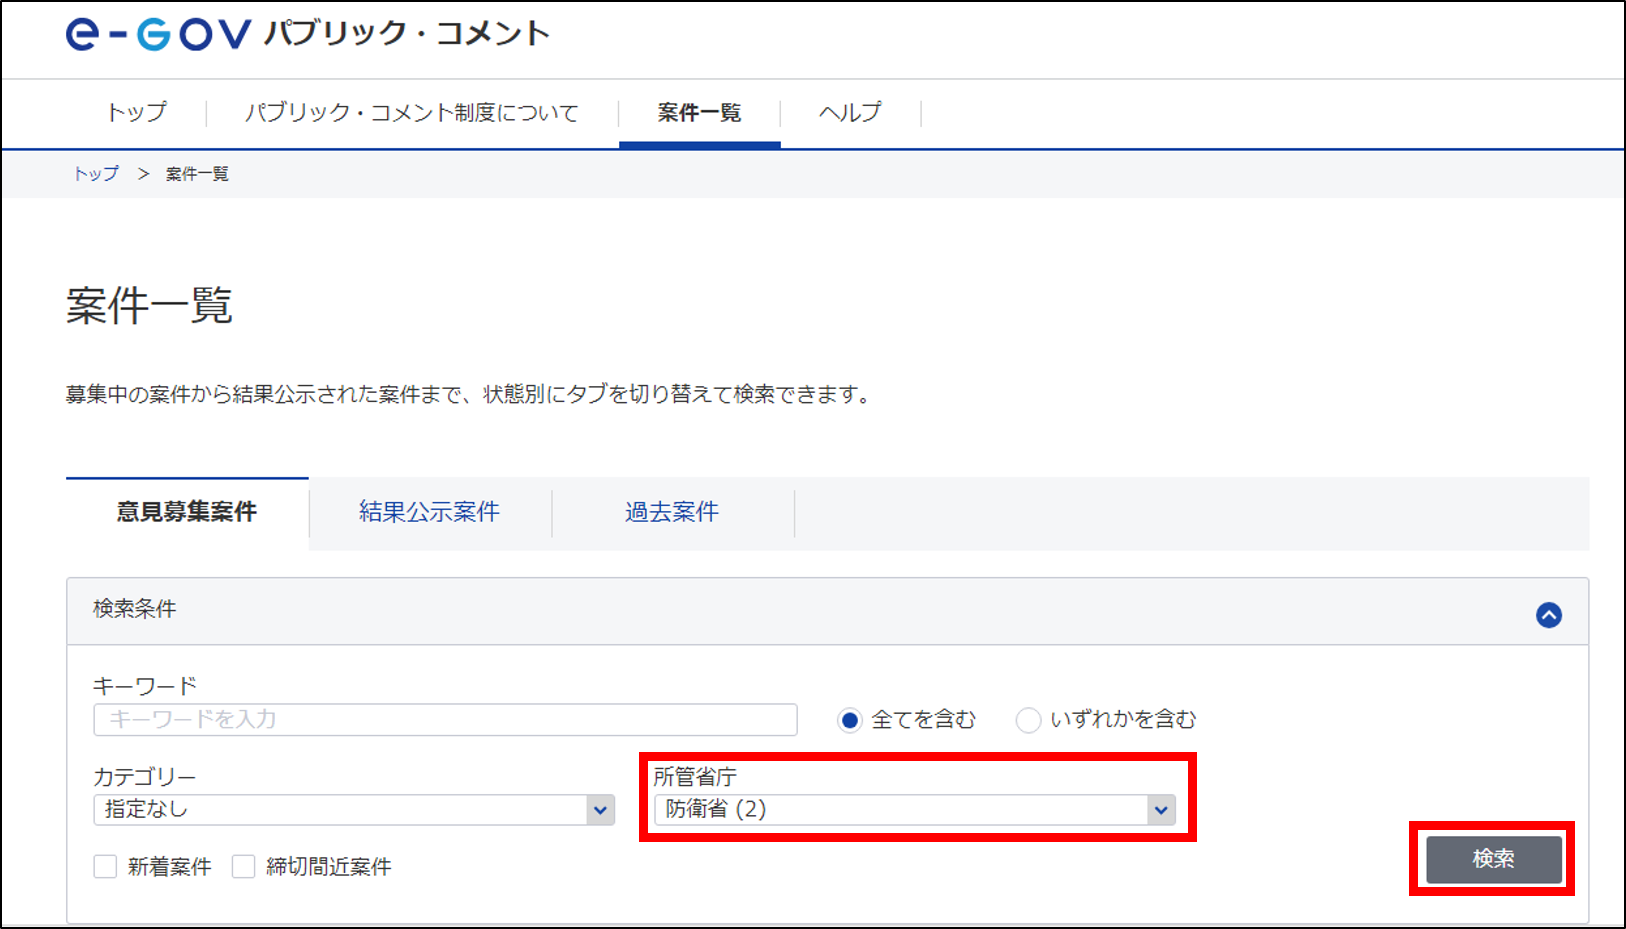Enable the 新着案件 checkbox
This screenshot has width=1626, height=929.
click(105, 866)
